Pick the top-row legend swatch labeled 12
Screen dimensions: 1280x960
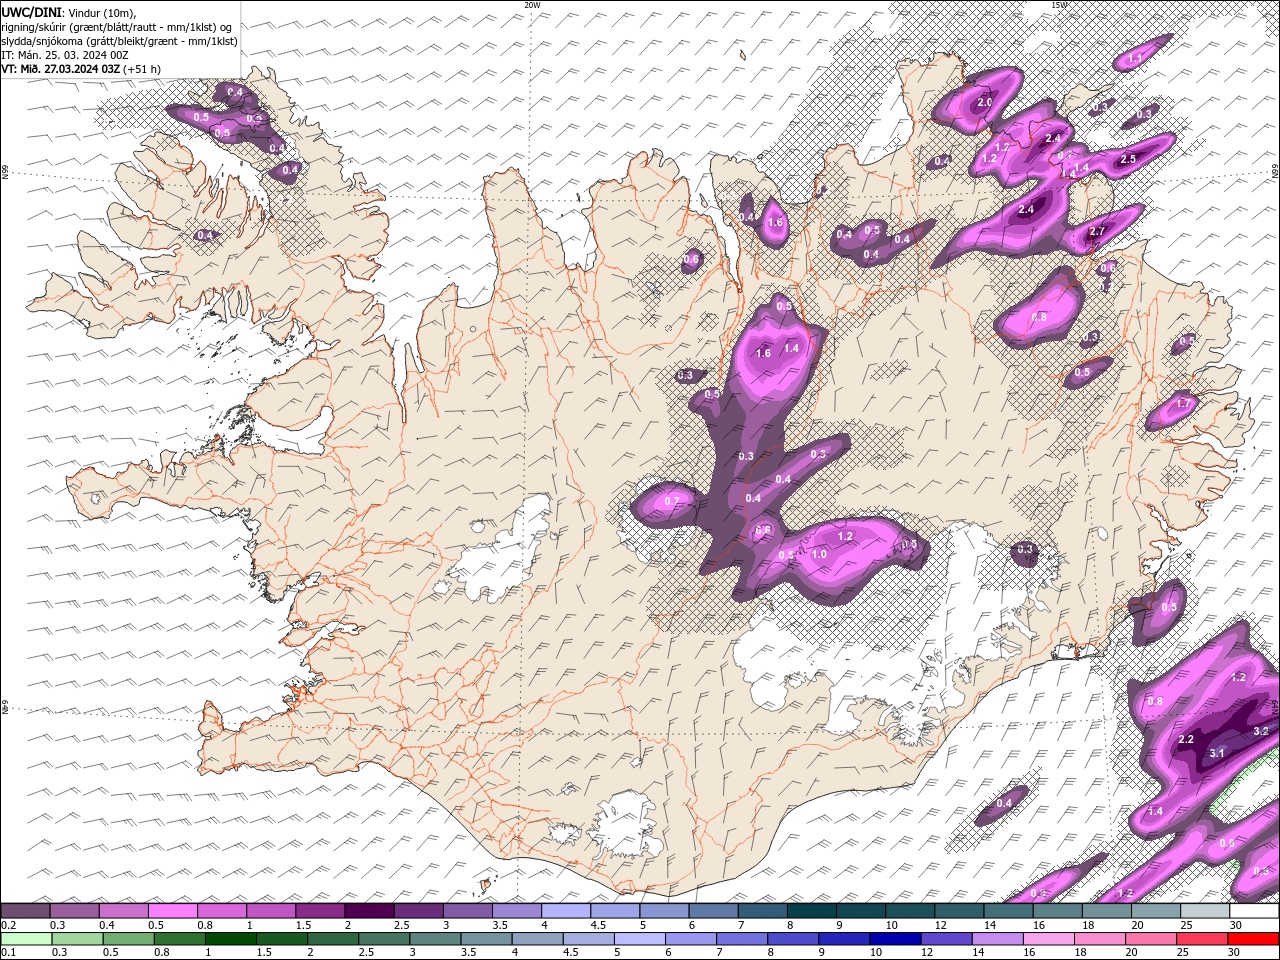(x=960, y=910)
